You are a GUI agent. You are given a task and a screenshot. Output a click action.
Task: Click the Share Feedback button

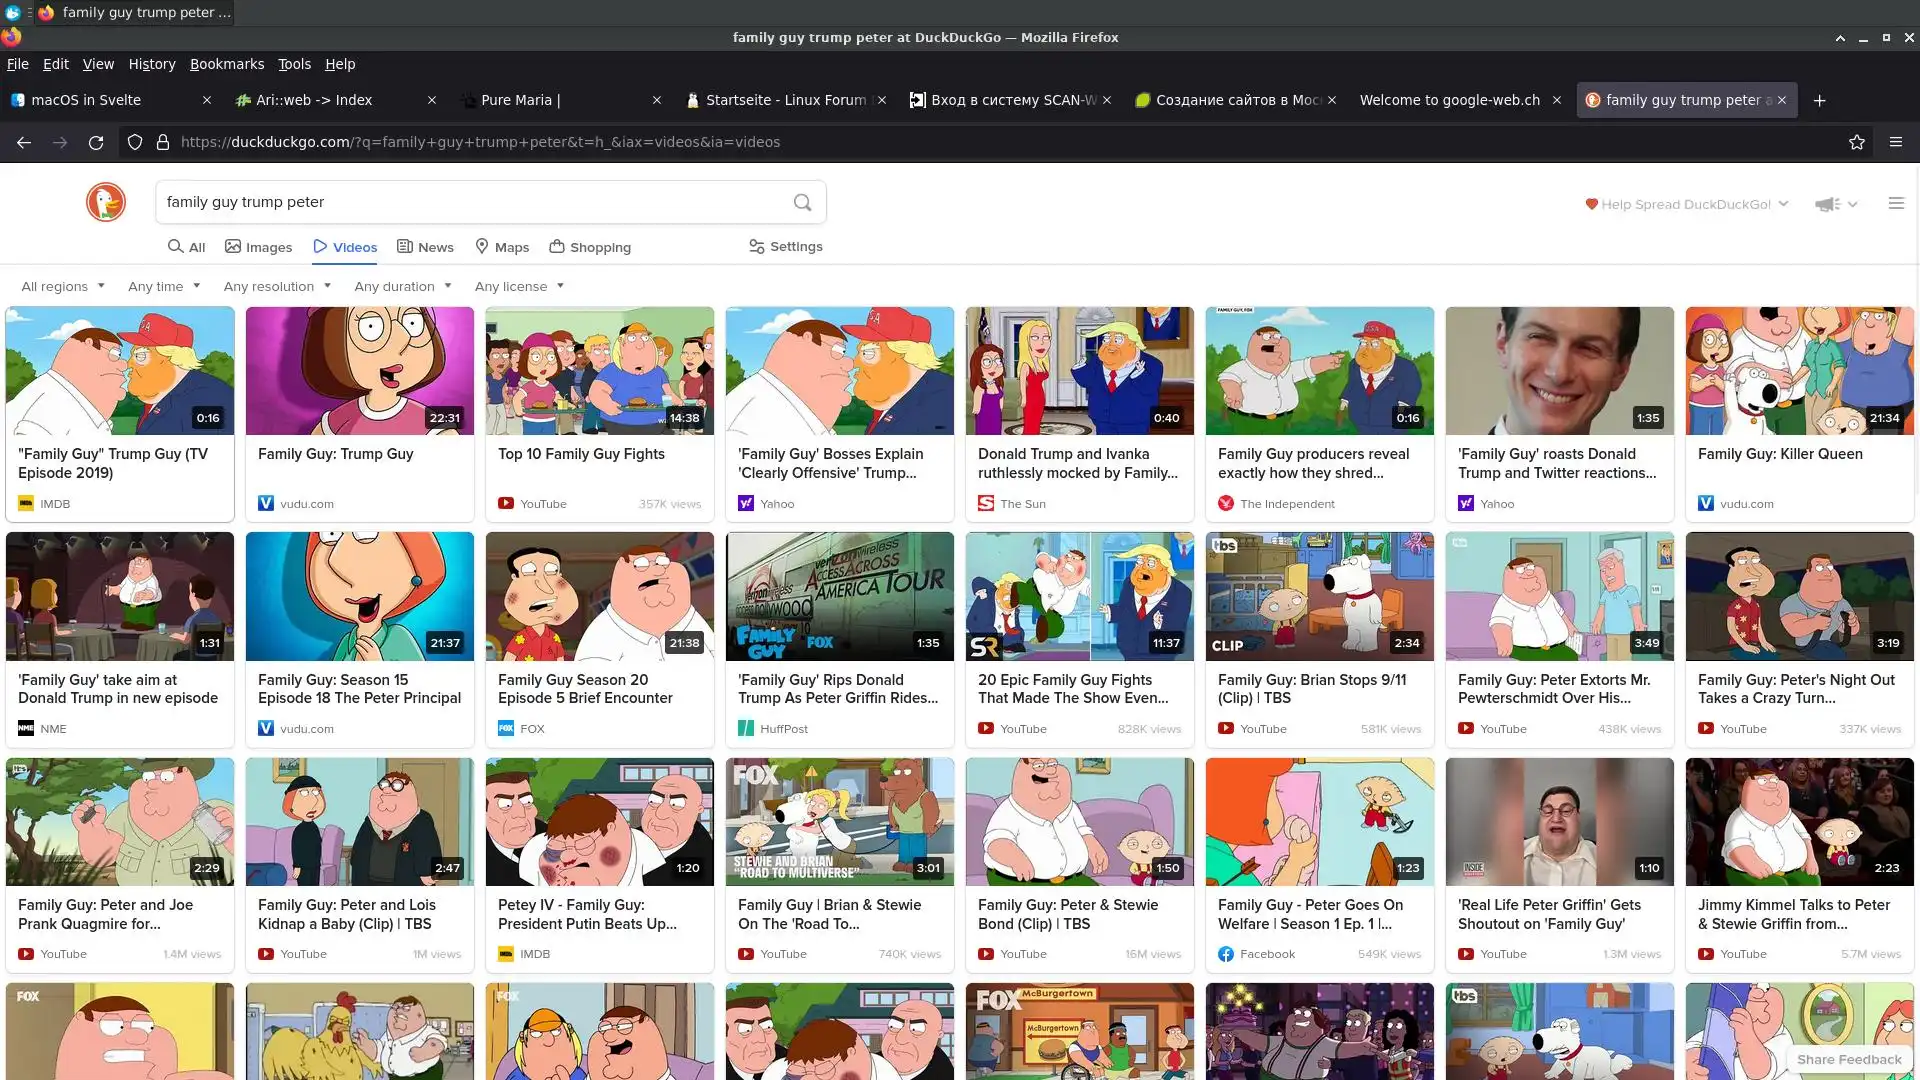pyautogui.click(x=1848, y=1059)
